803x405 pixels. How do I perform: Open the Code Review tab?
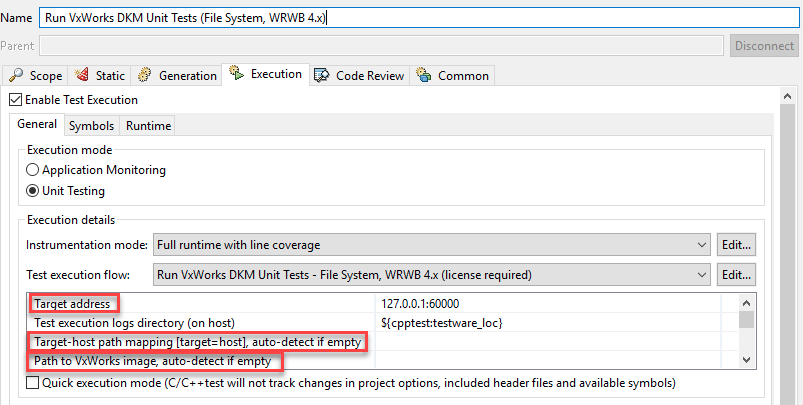(360, 75)
